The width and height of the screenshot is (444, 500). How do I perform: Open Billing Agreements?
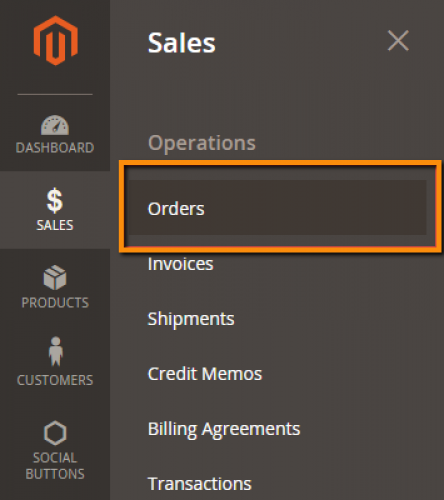click(224, 429)
